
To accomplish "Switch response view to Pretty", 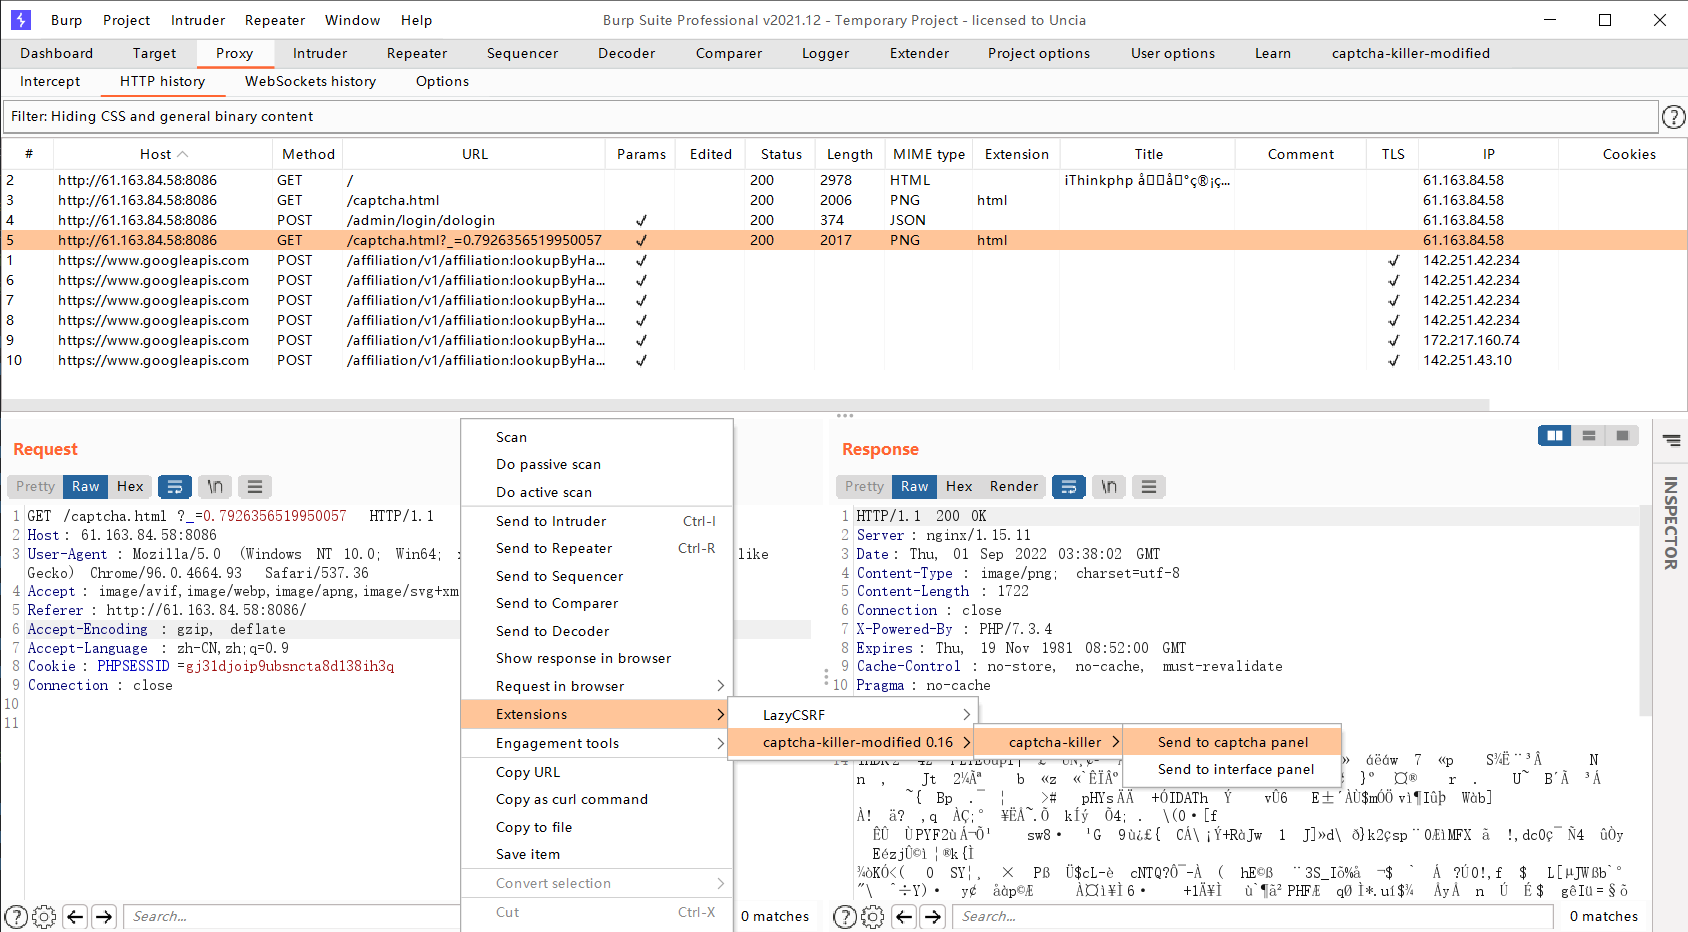I will (864, 487).
